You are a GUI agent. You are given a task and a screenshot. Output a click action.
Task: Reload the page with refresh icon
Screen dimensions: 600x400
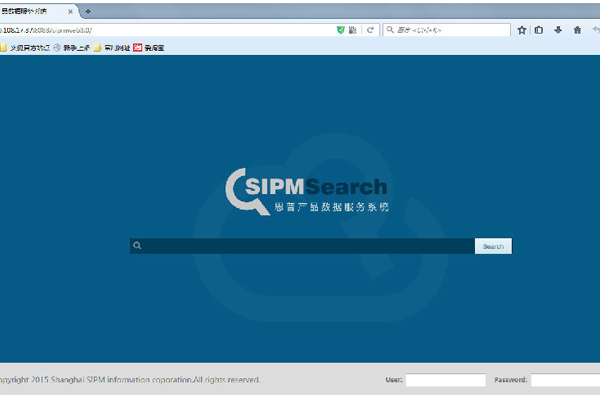click(x=370, y=30)
